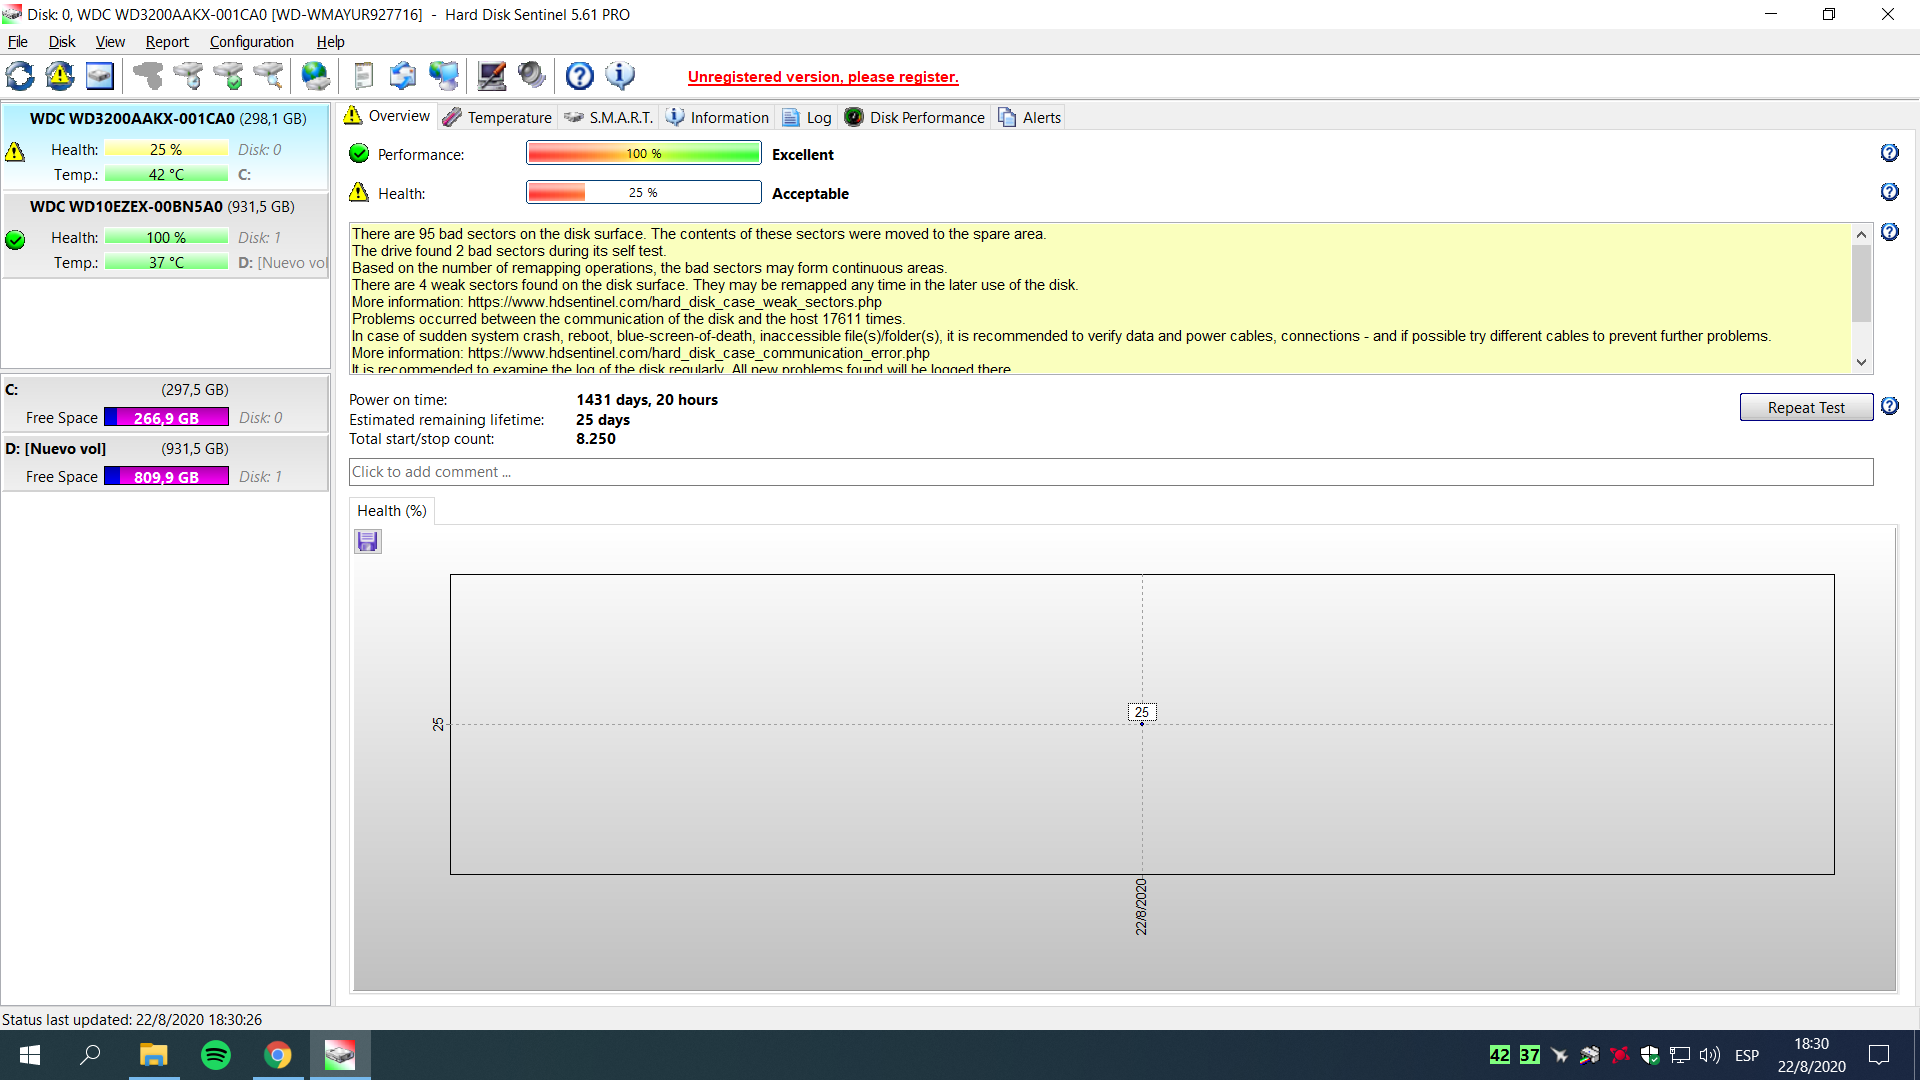
Task: Click the C: free space 266,9 GB bar
Action: [x=166, y=418]
